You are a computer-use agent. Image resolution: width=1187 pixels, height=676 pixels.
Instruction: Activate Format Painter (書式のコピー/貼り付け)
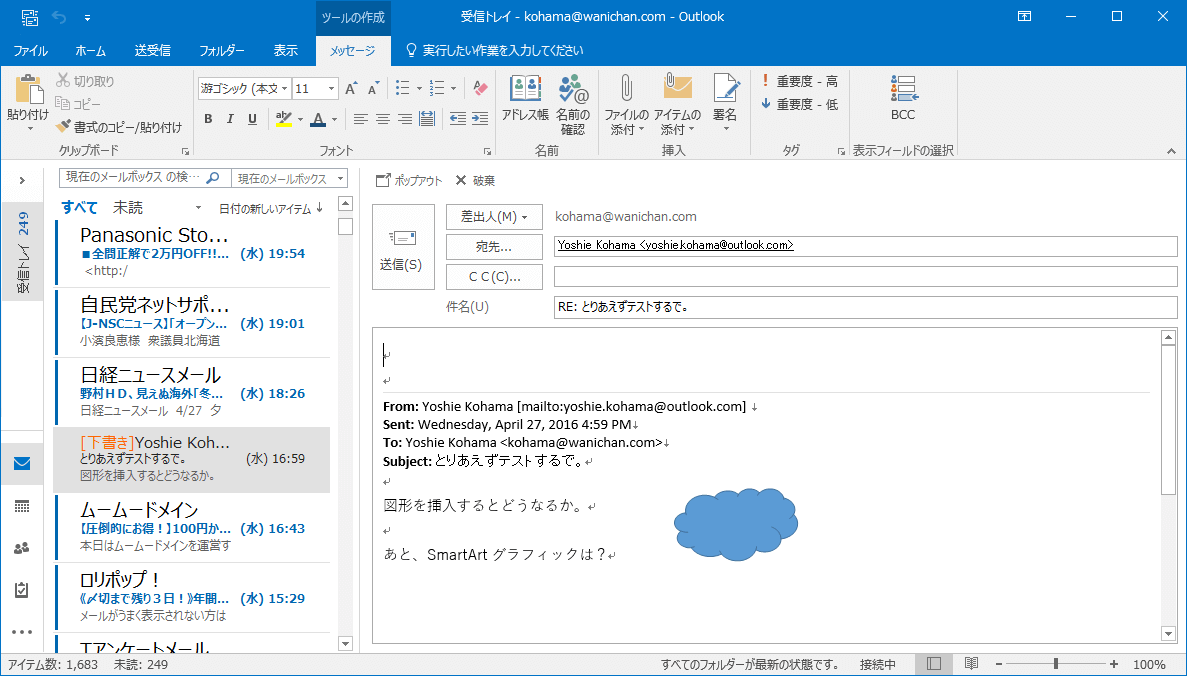(120, 127)
